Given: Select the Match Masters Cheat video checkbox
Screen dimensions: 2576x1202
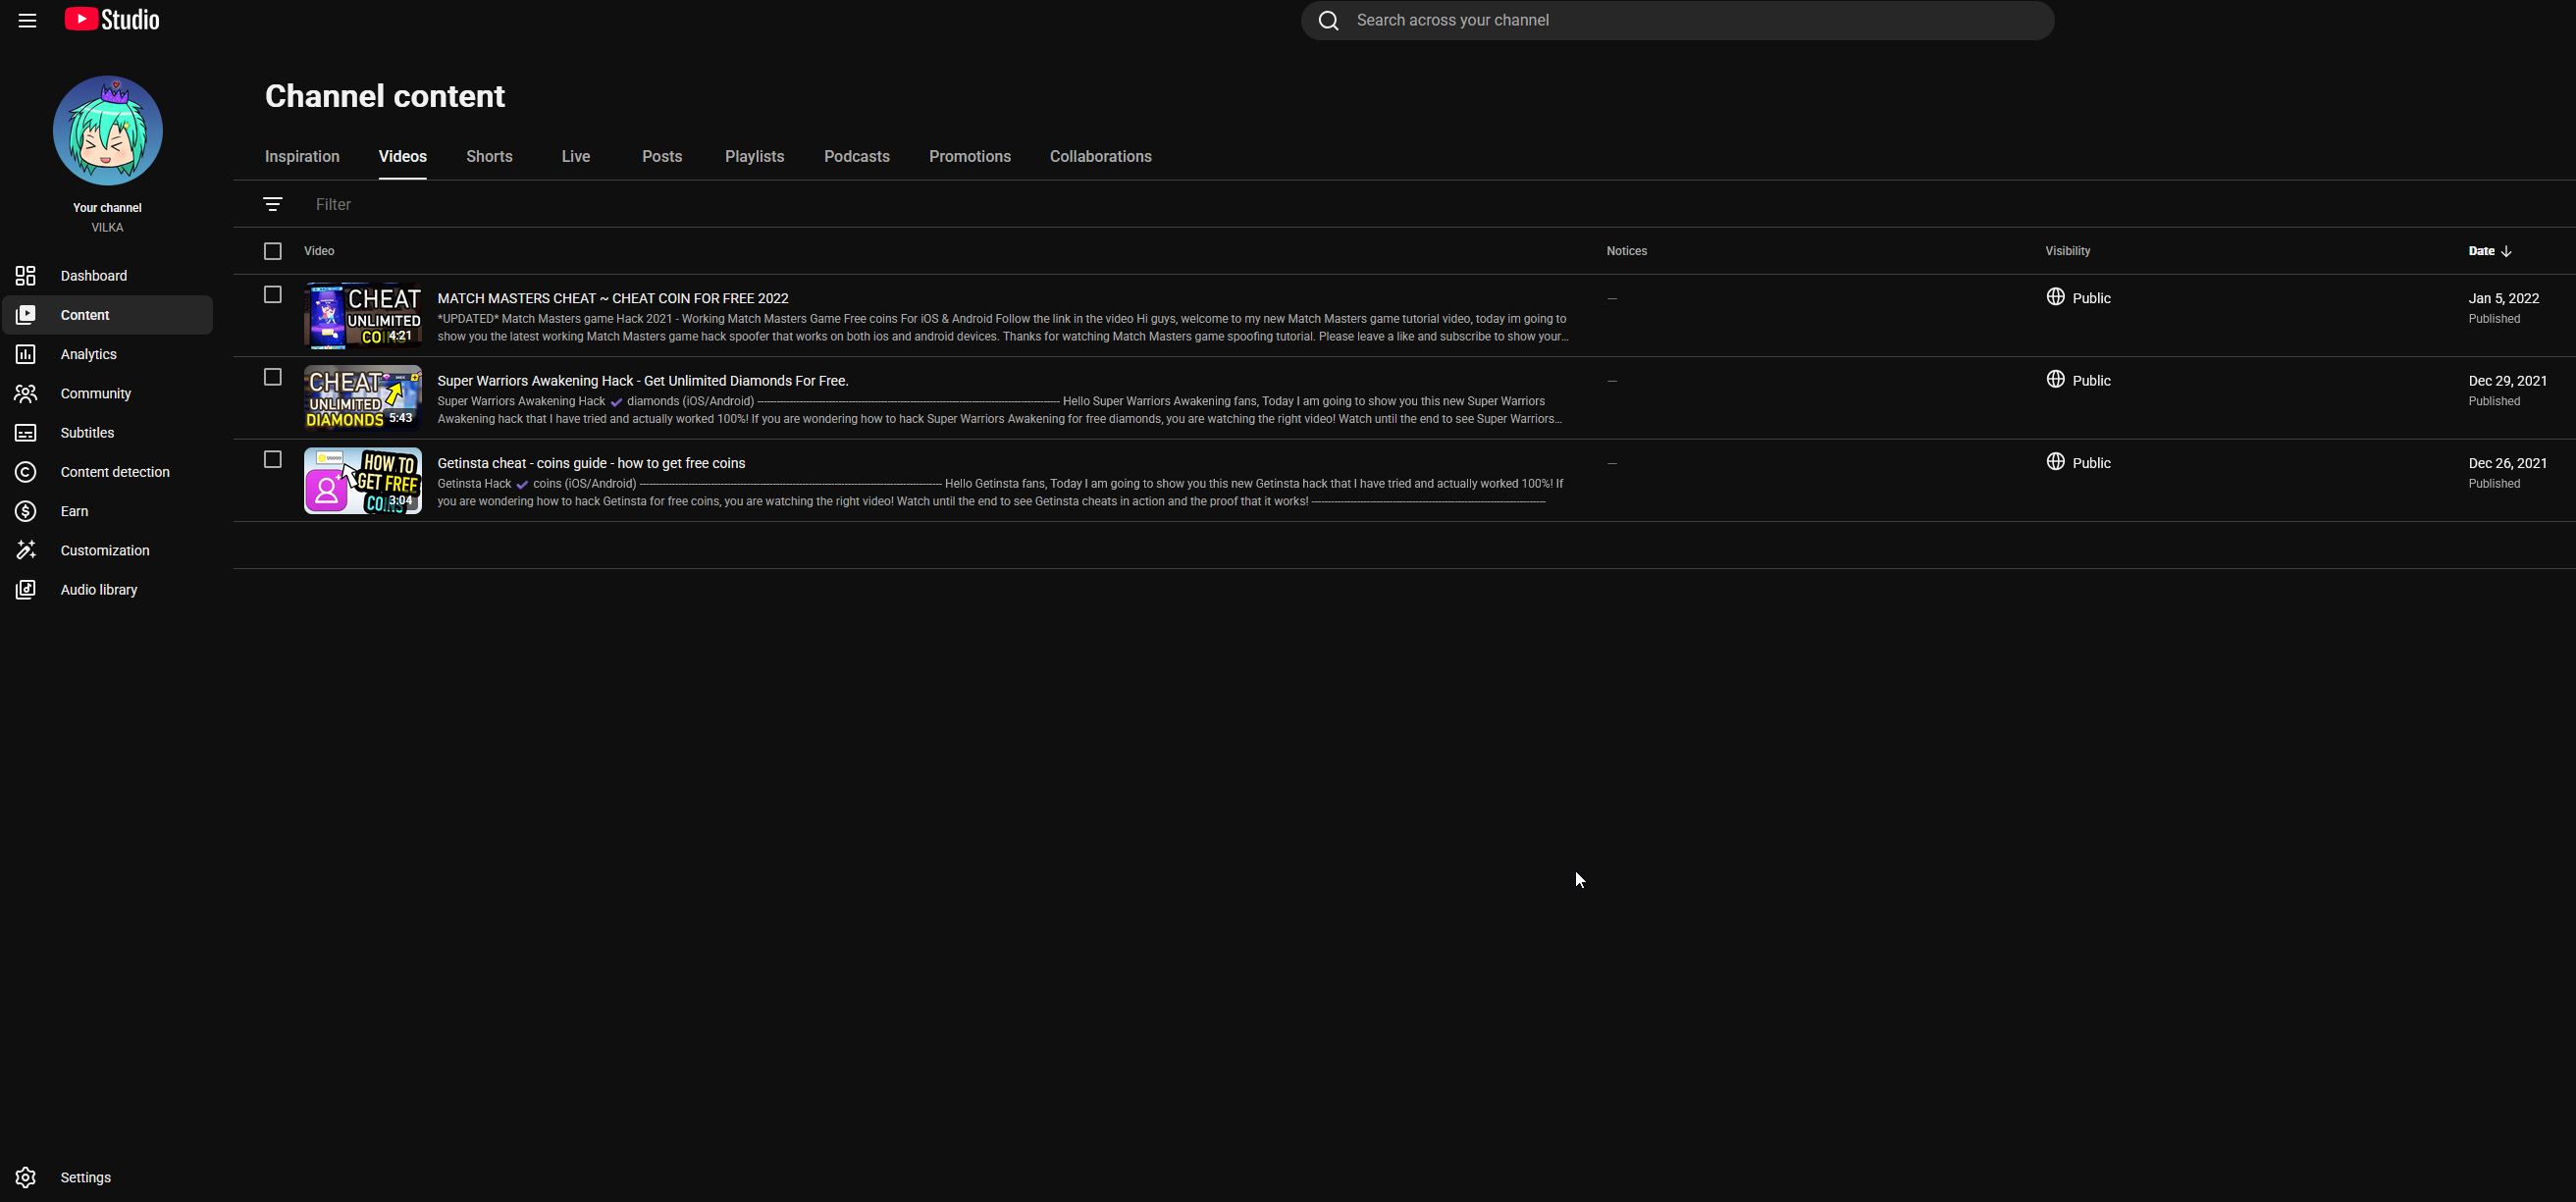Looking at the screenshot, I should click(273, 294).
